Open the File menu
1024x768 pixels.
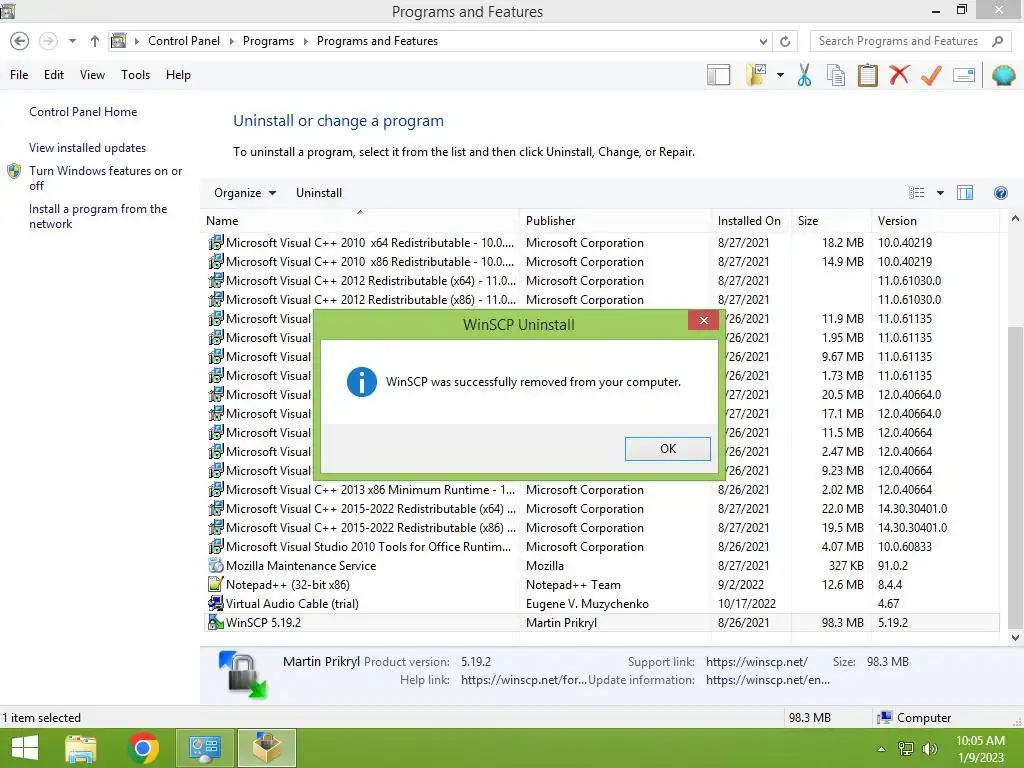(19, 74)
